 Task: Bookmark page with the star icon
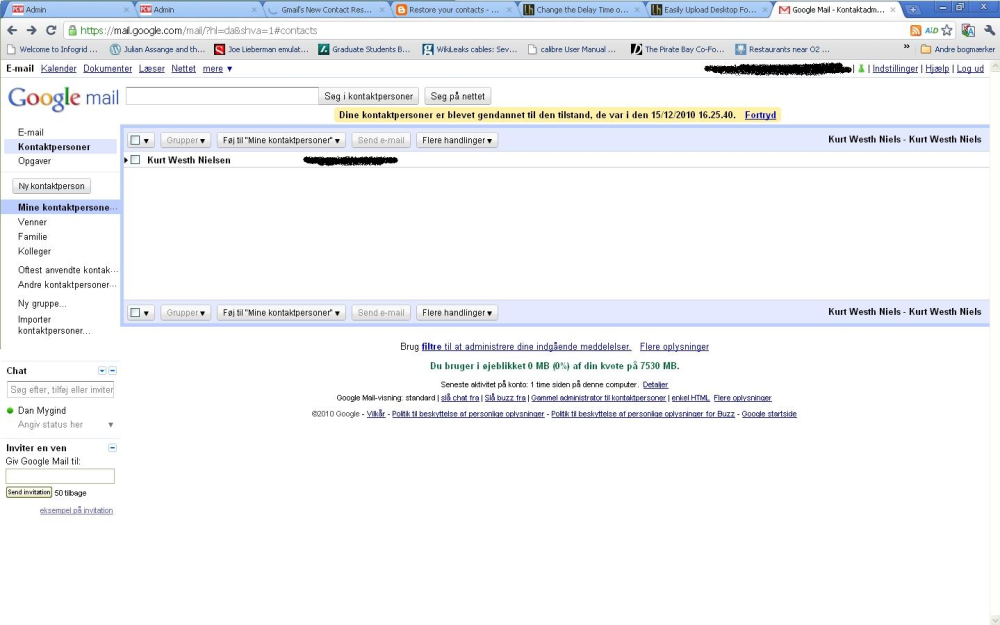click(946, 30)
